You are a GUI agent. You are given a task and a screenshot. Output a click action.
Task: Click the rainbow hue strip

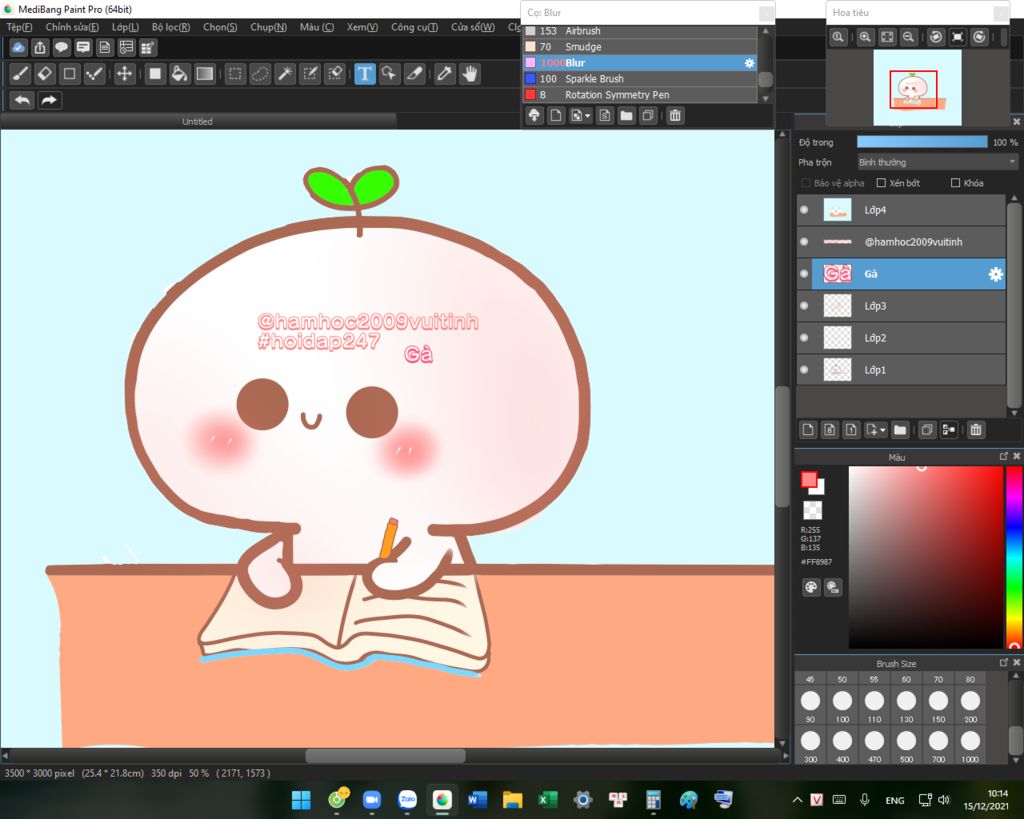1014,557
